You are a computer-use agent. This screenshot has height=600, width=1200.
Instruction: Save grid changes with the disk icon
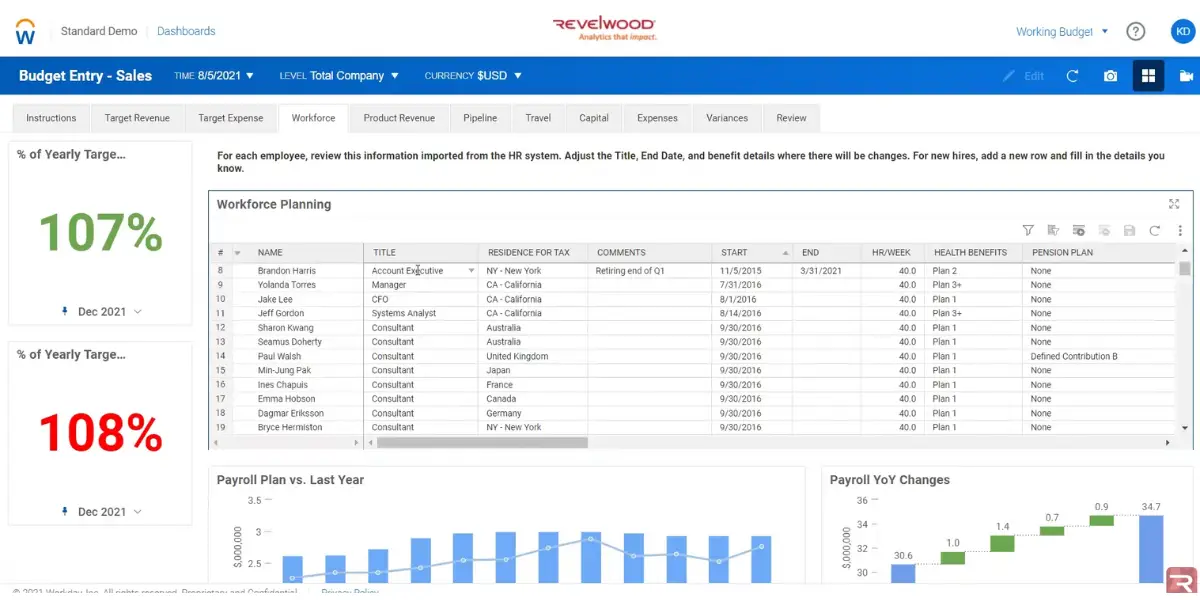[x=1129, y=230]
